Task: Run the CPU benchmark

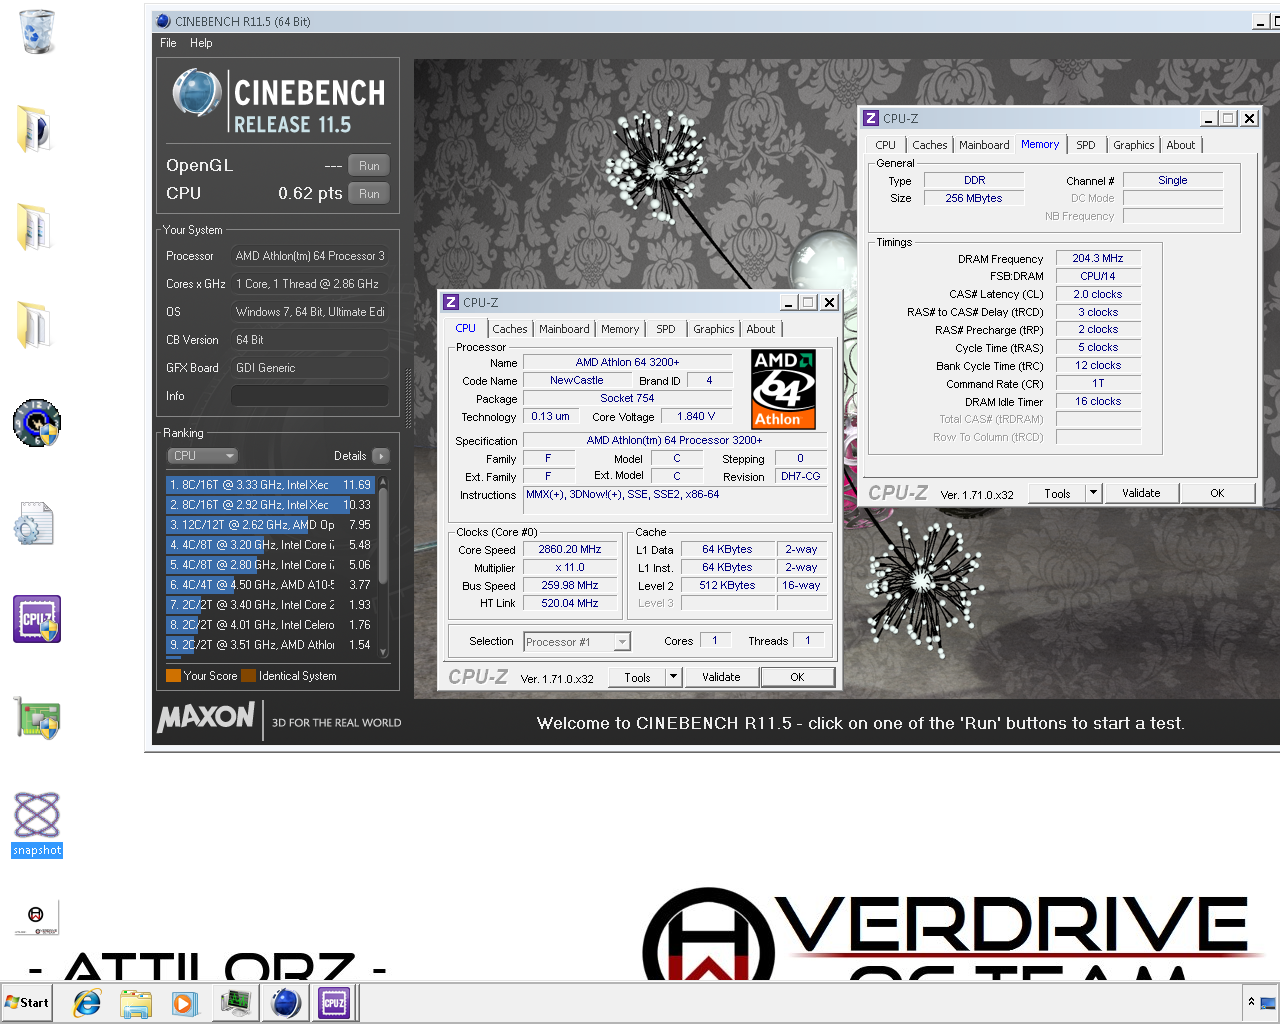Action: pyautogui.click(x=369, y=194)
